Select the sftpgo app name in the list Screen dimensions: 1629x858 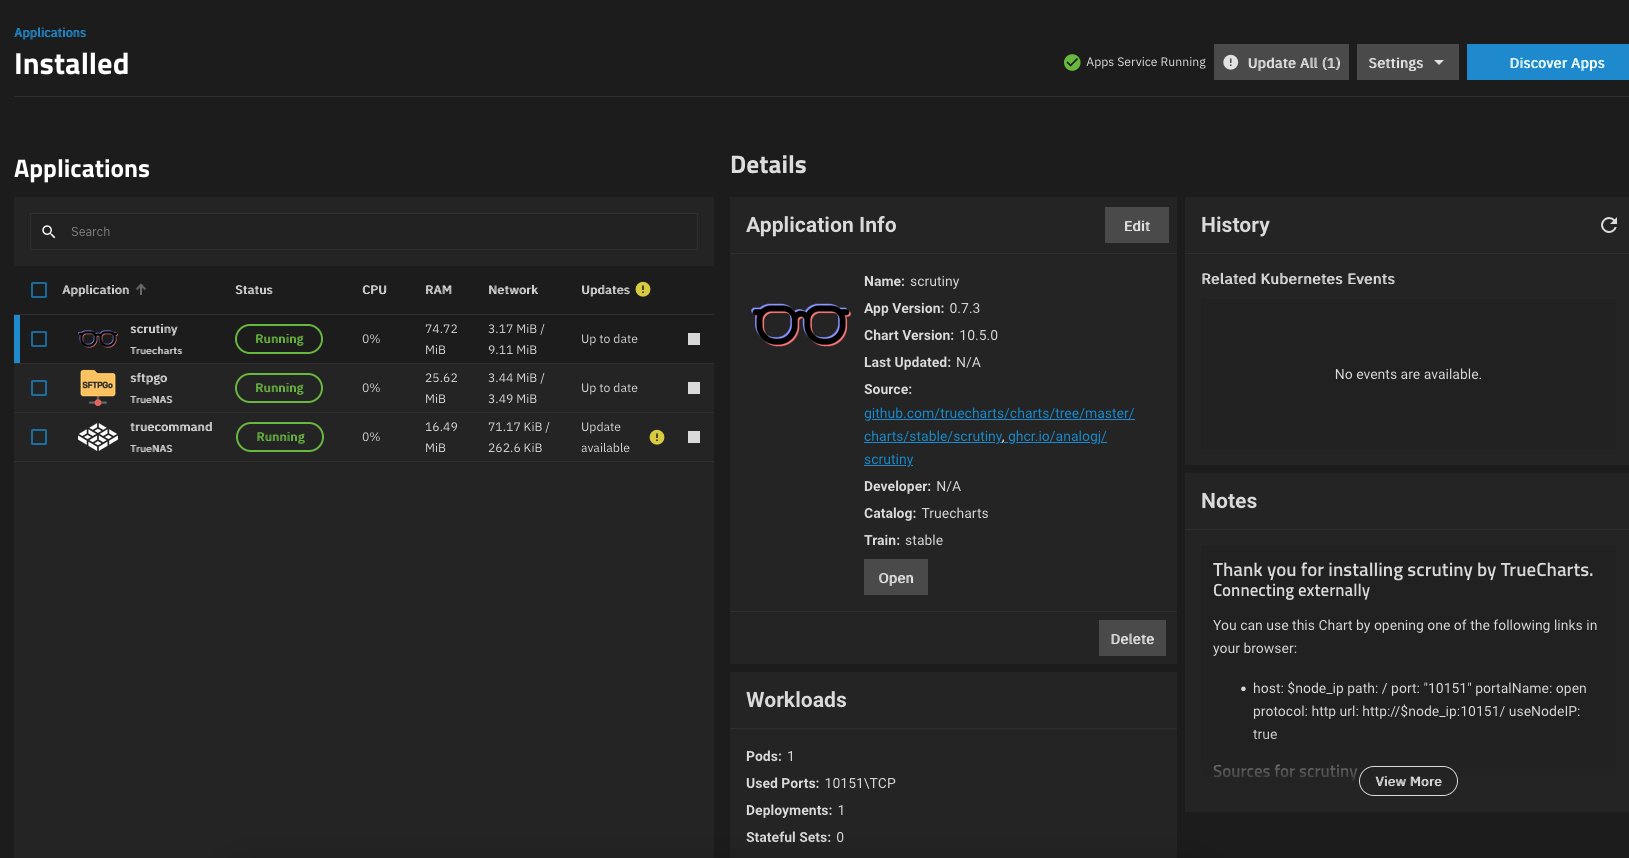point(149,378)
